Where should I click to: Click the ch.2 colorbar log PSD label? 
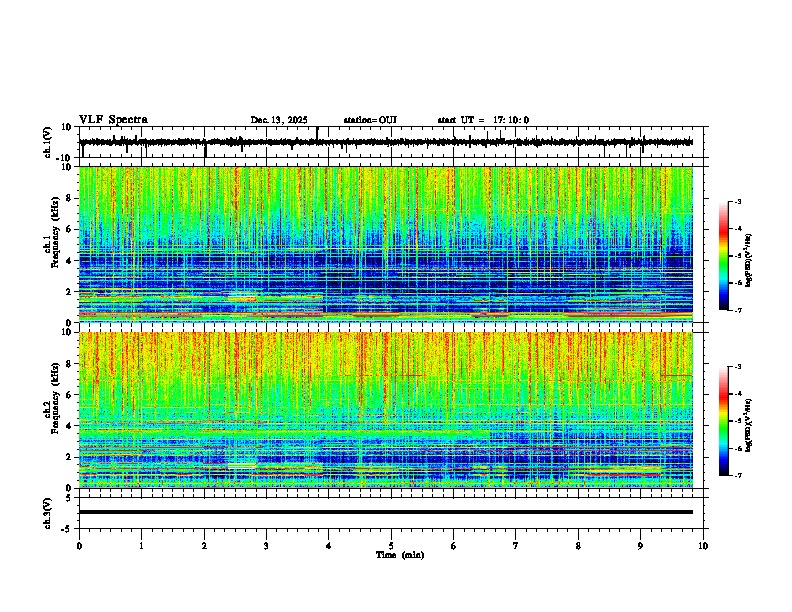(748, 424)
